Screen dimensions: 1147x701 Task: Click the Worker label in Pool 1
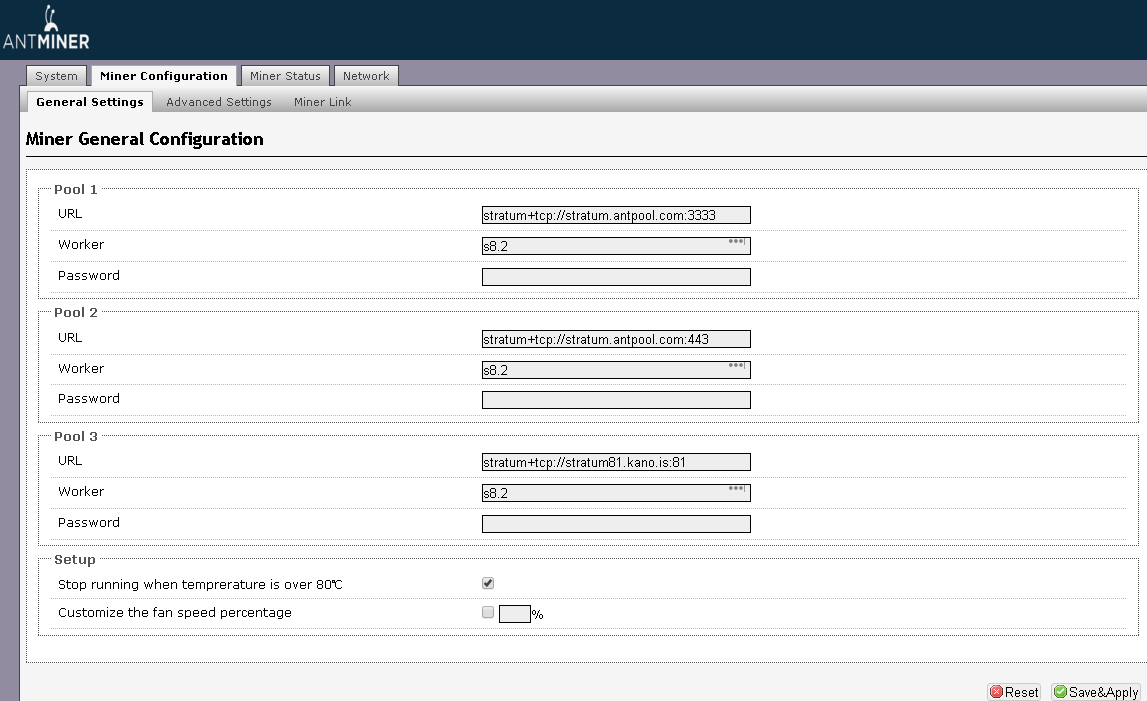[x=80, y=244]
